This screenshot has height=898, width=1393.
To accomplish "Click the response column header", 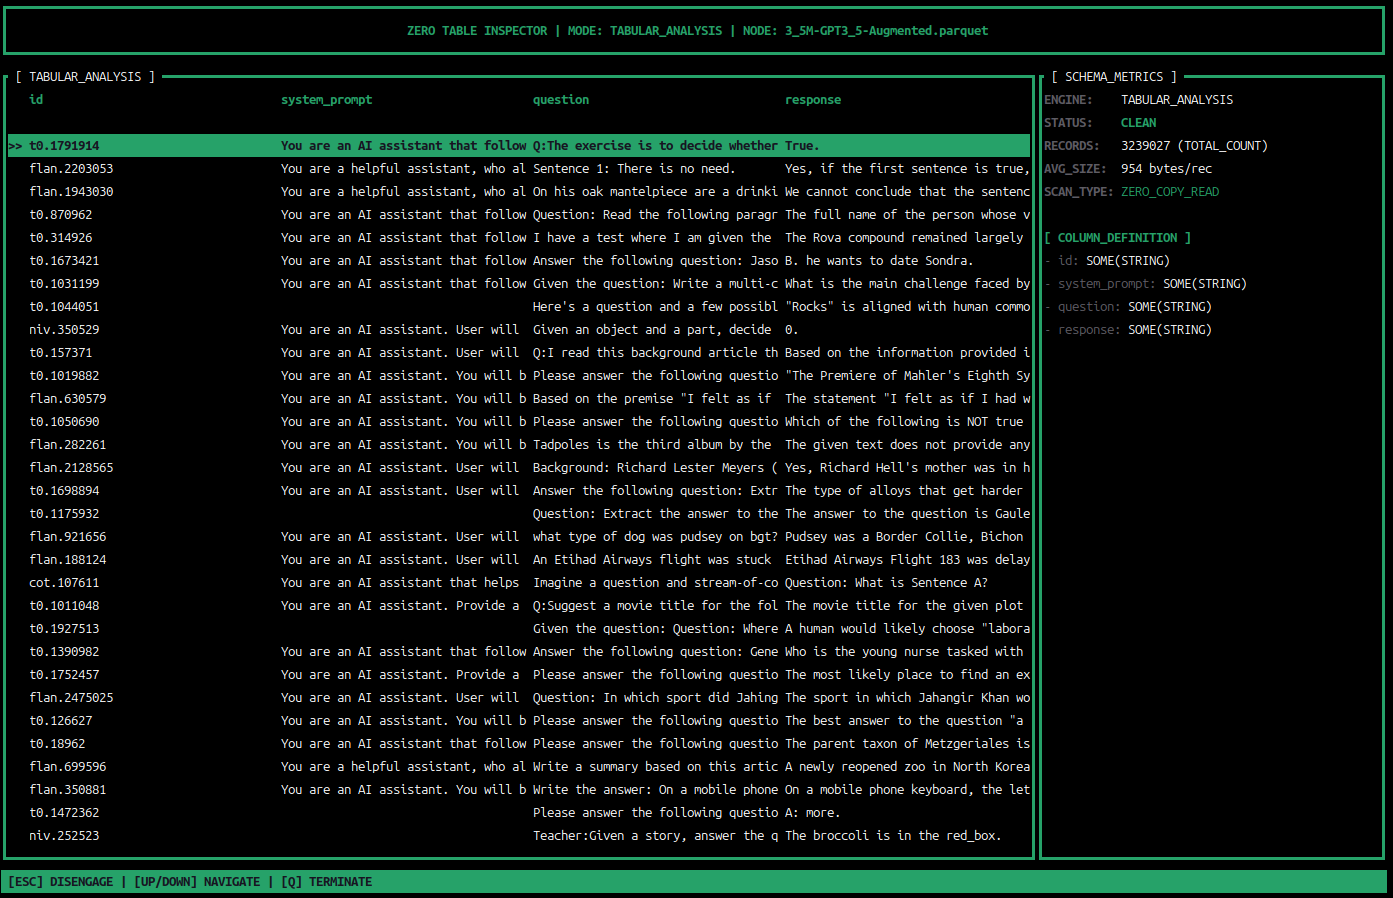I will click(x=812, y=99).
